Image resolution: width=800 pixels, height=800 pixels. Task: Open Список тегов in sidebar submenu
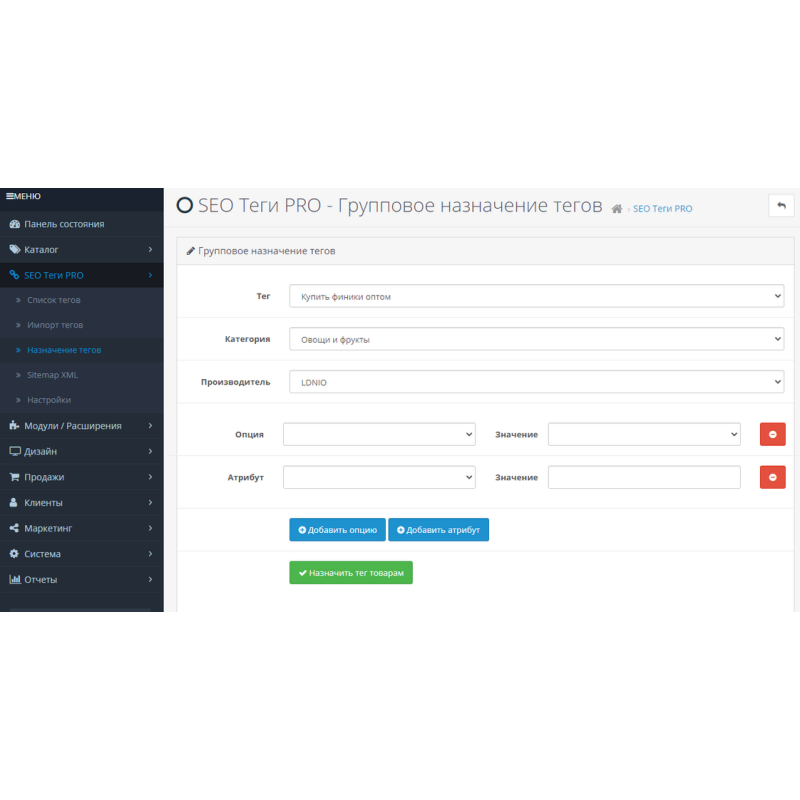pos(54,300)
